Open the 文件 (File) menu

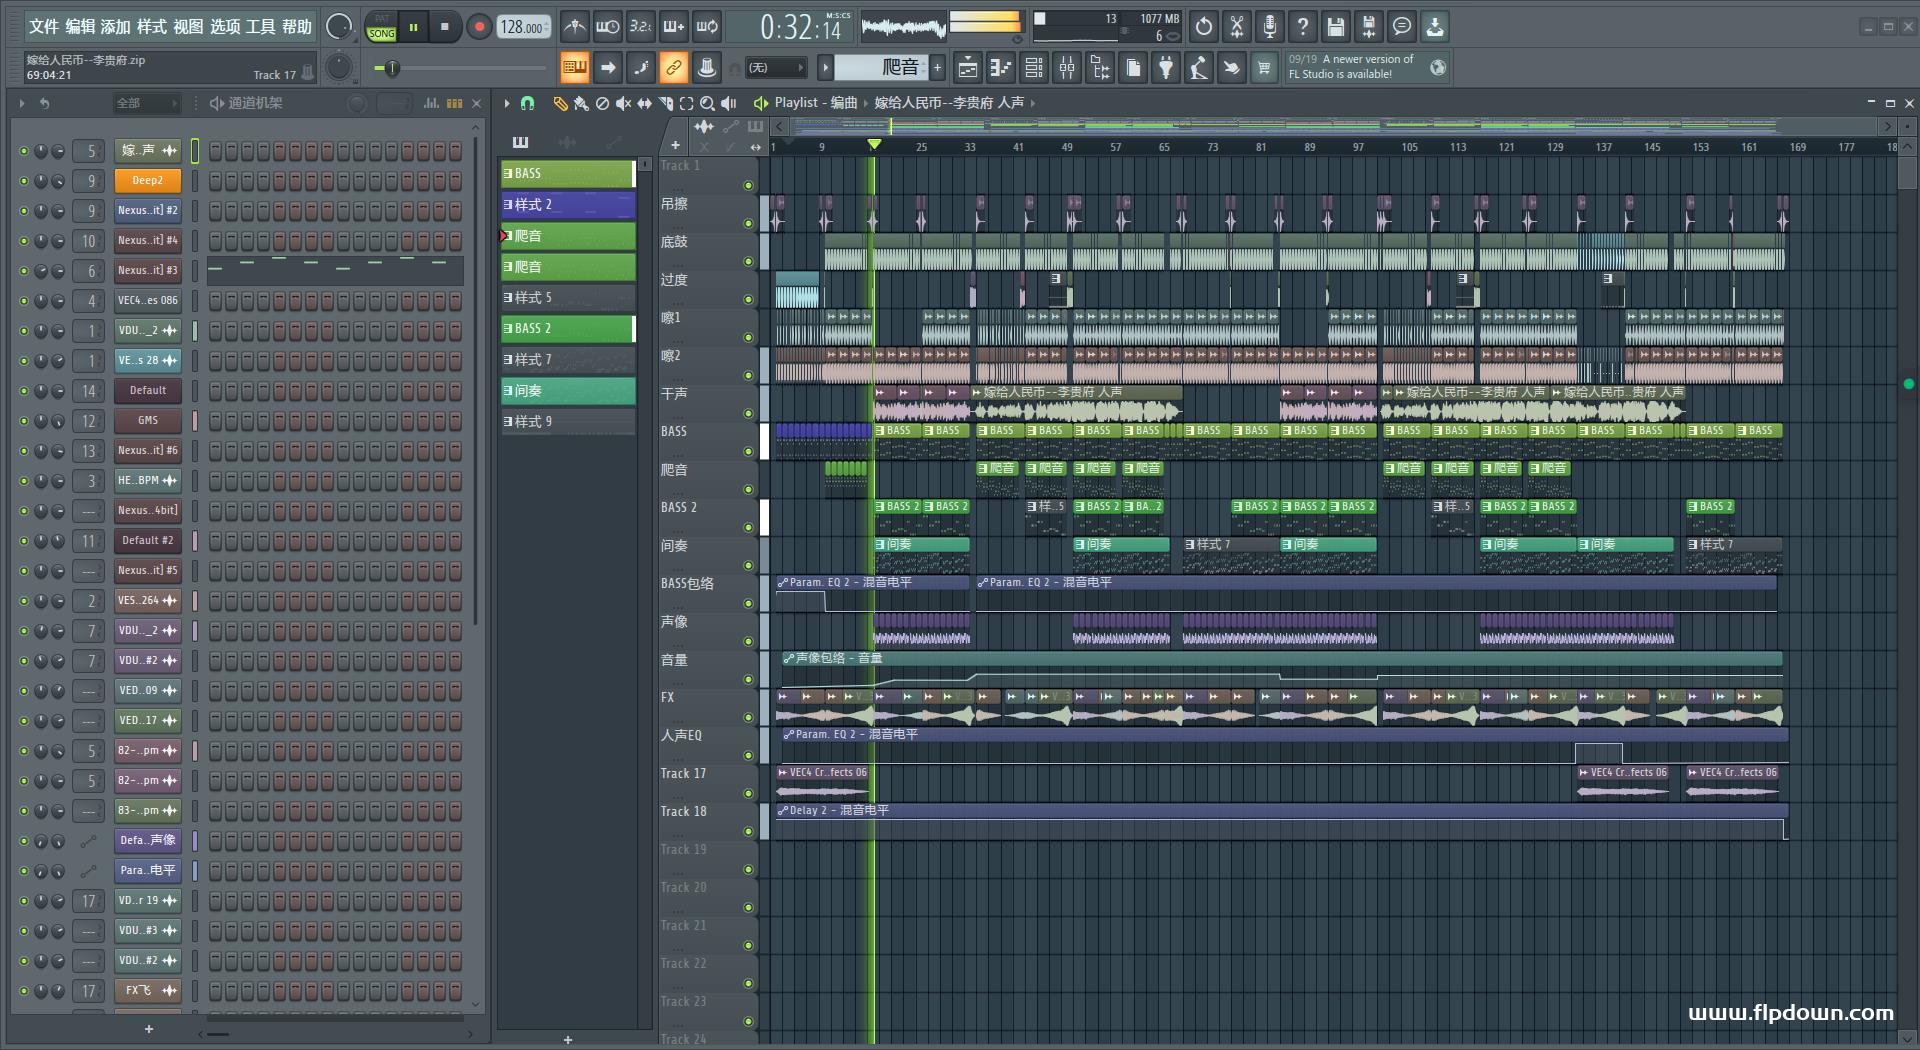pos(44,27)
